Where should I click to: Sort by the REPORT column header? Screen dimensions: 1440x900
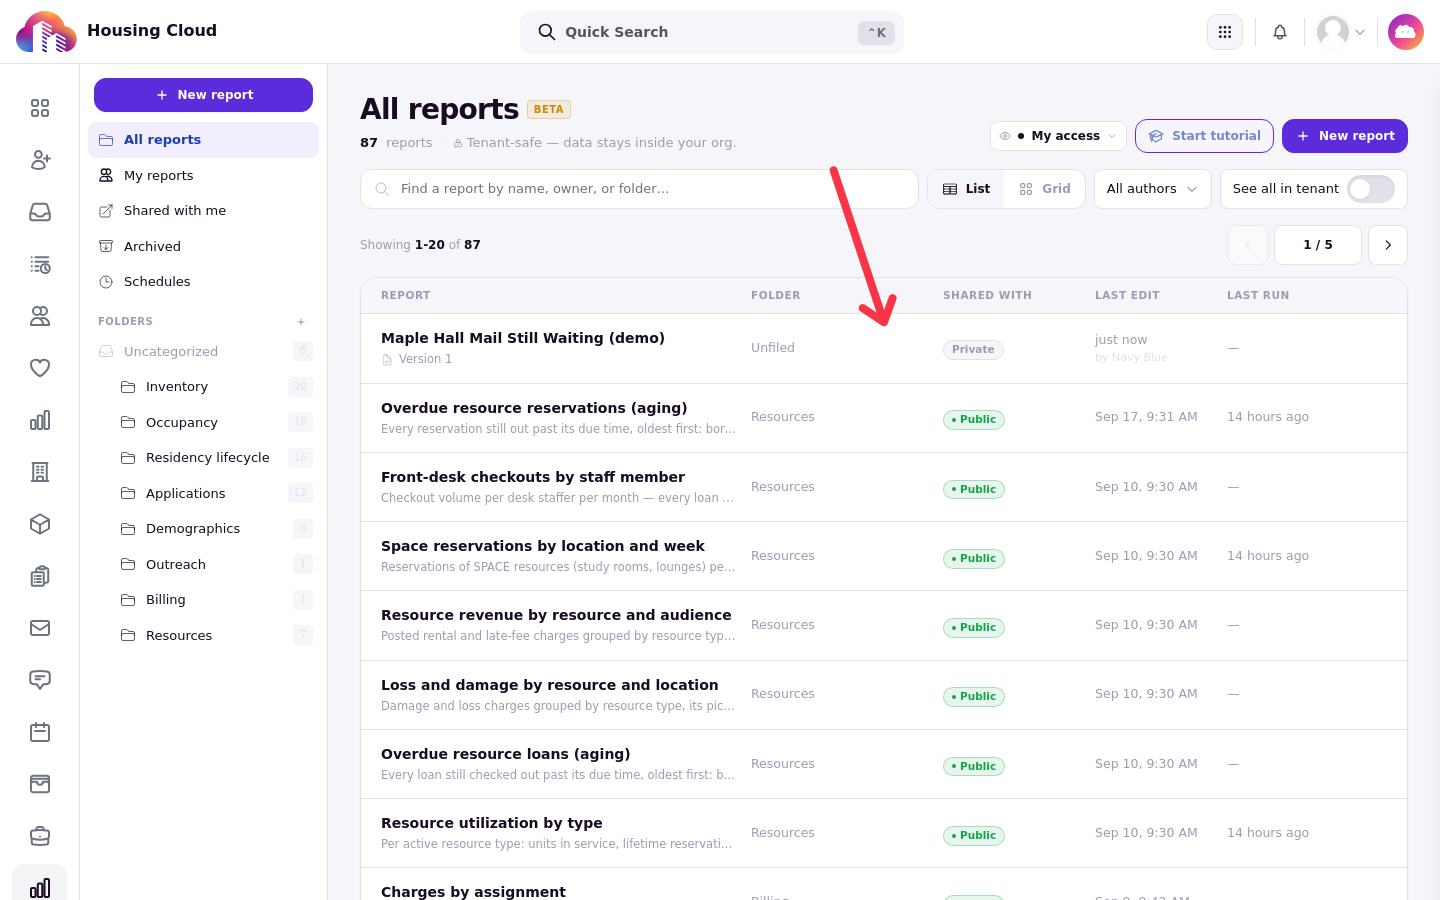pos(406,296)
